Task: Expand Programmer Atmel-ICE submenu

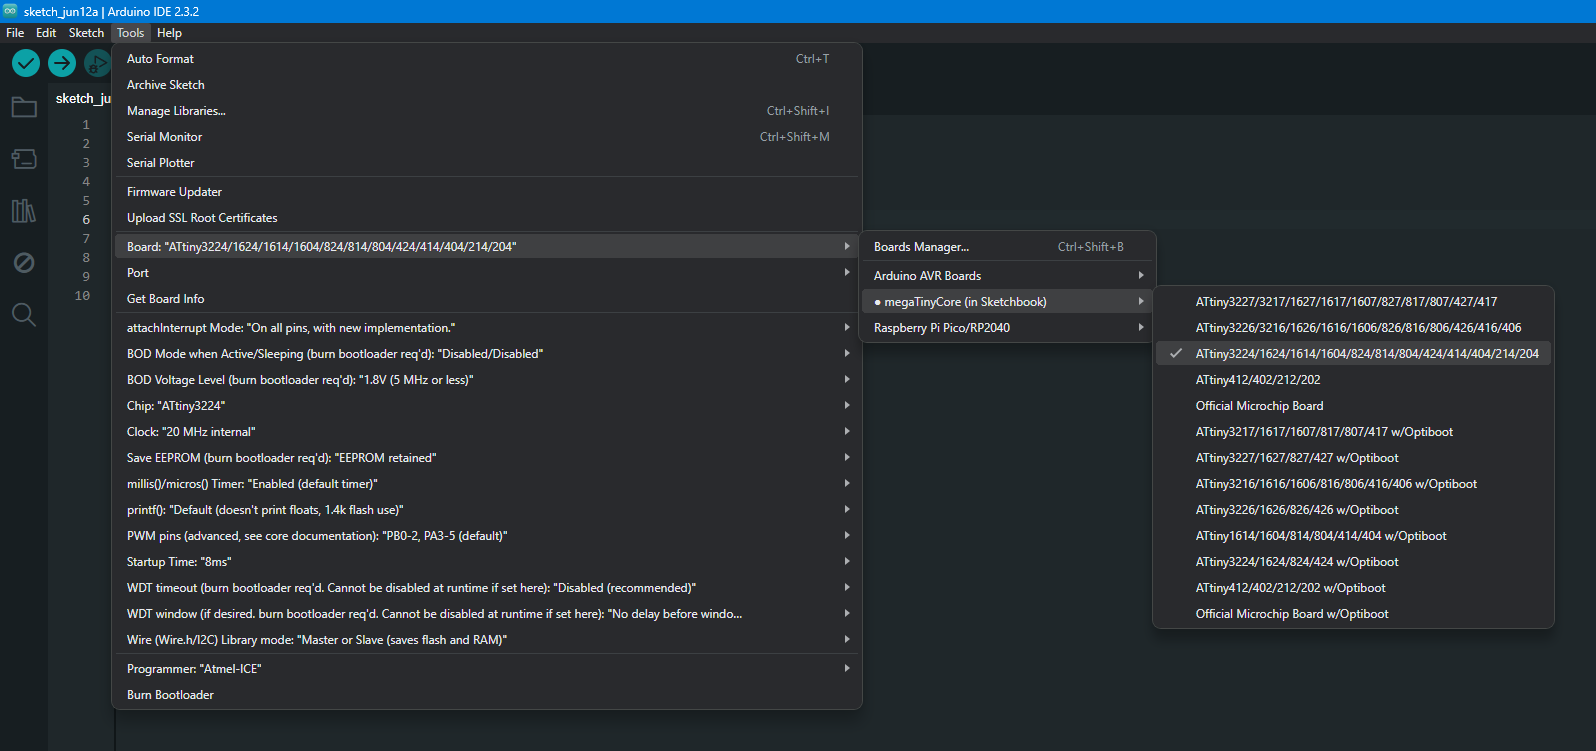Action: coord(487,669)
